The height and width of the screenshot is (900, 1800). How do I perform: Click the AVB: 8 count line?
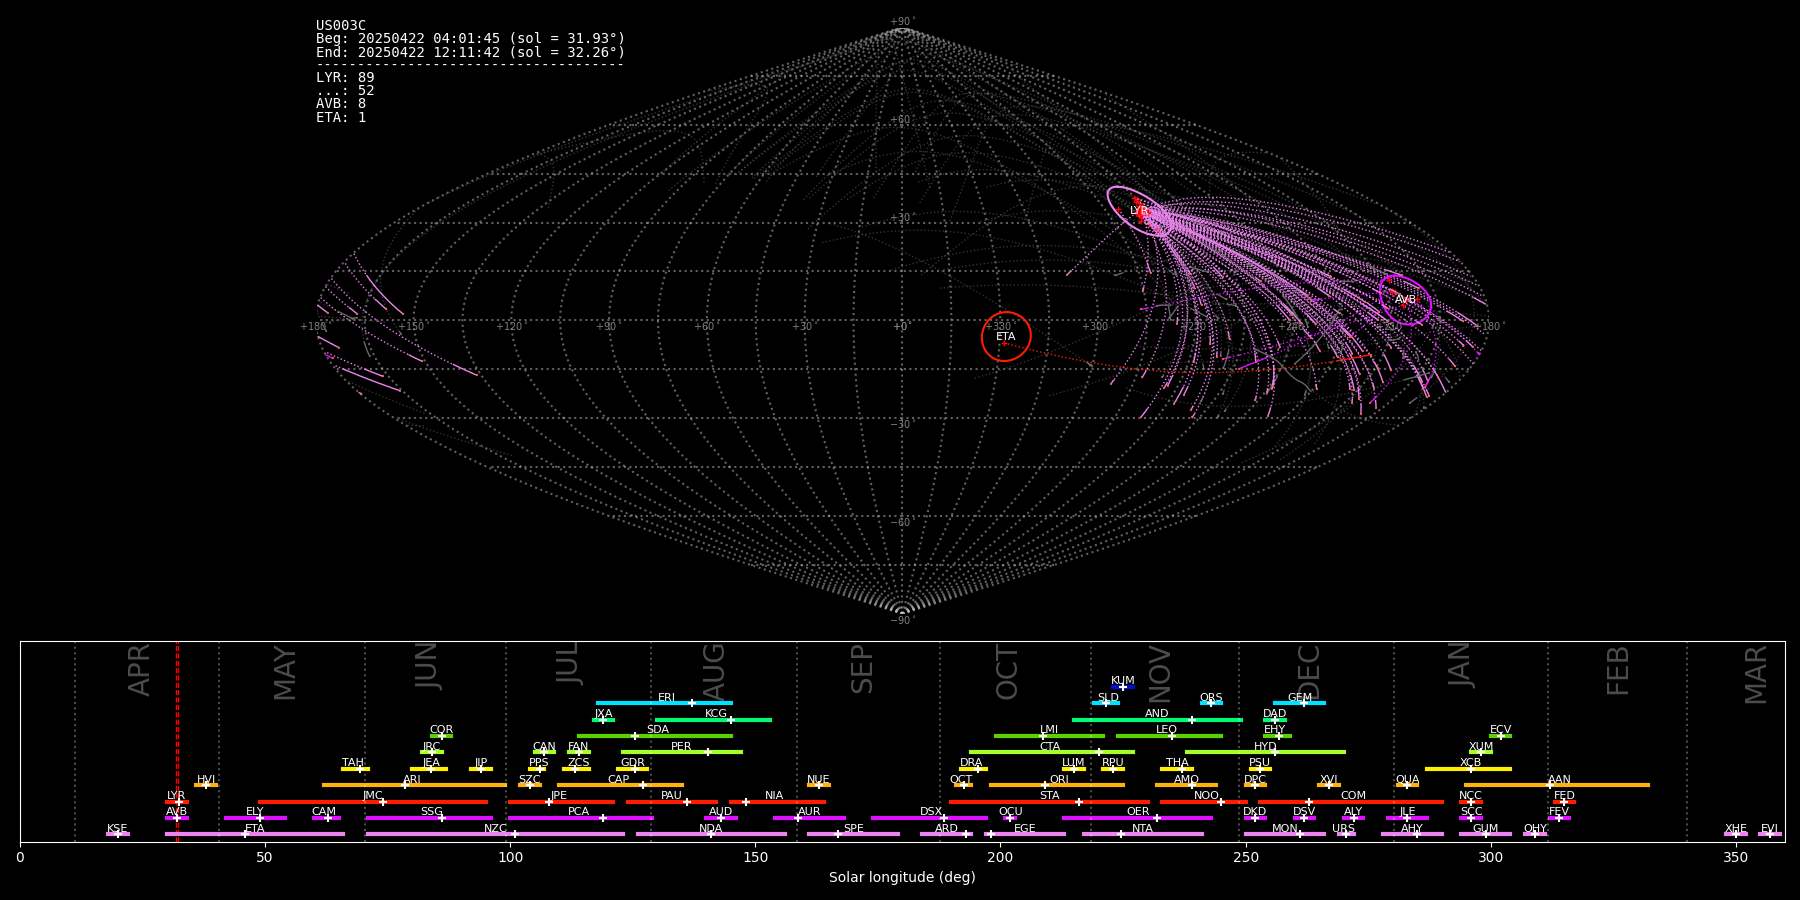(x=341, y=104)
